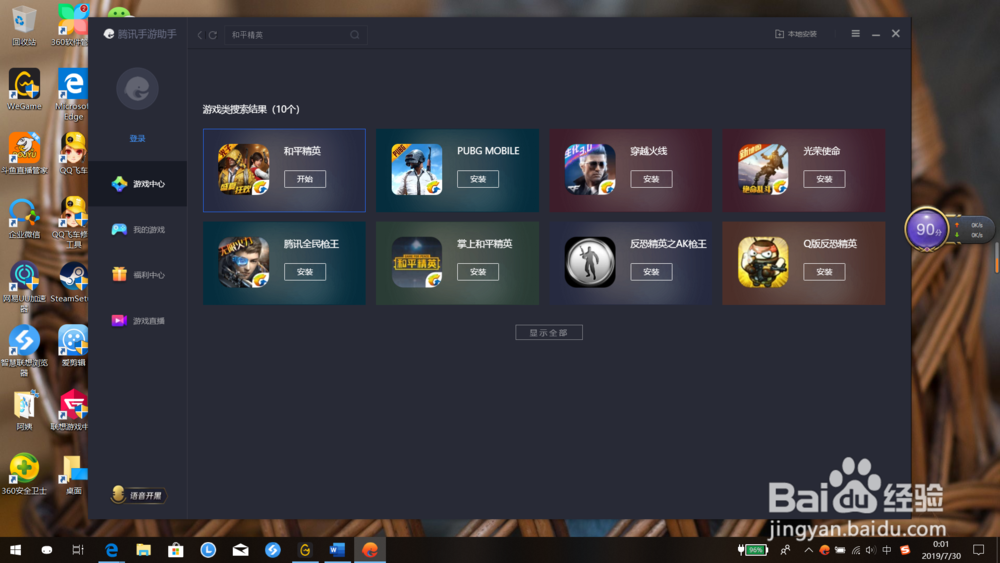Go back with the left arrow icon
The height and width of the screenshot is (563, 1000).
[x=200, y=35]
